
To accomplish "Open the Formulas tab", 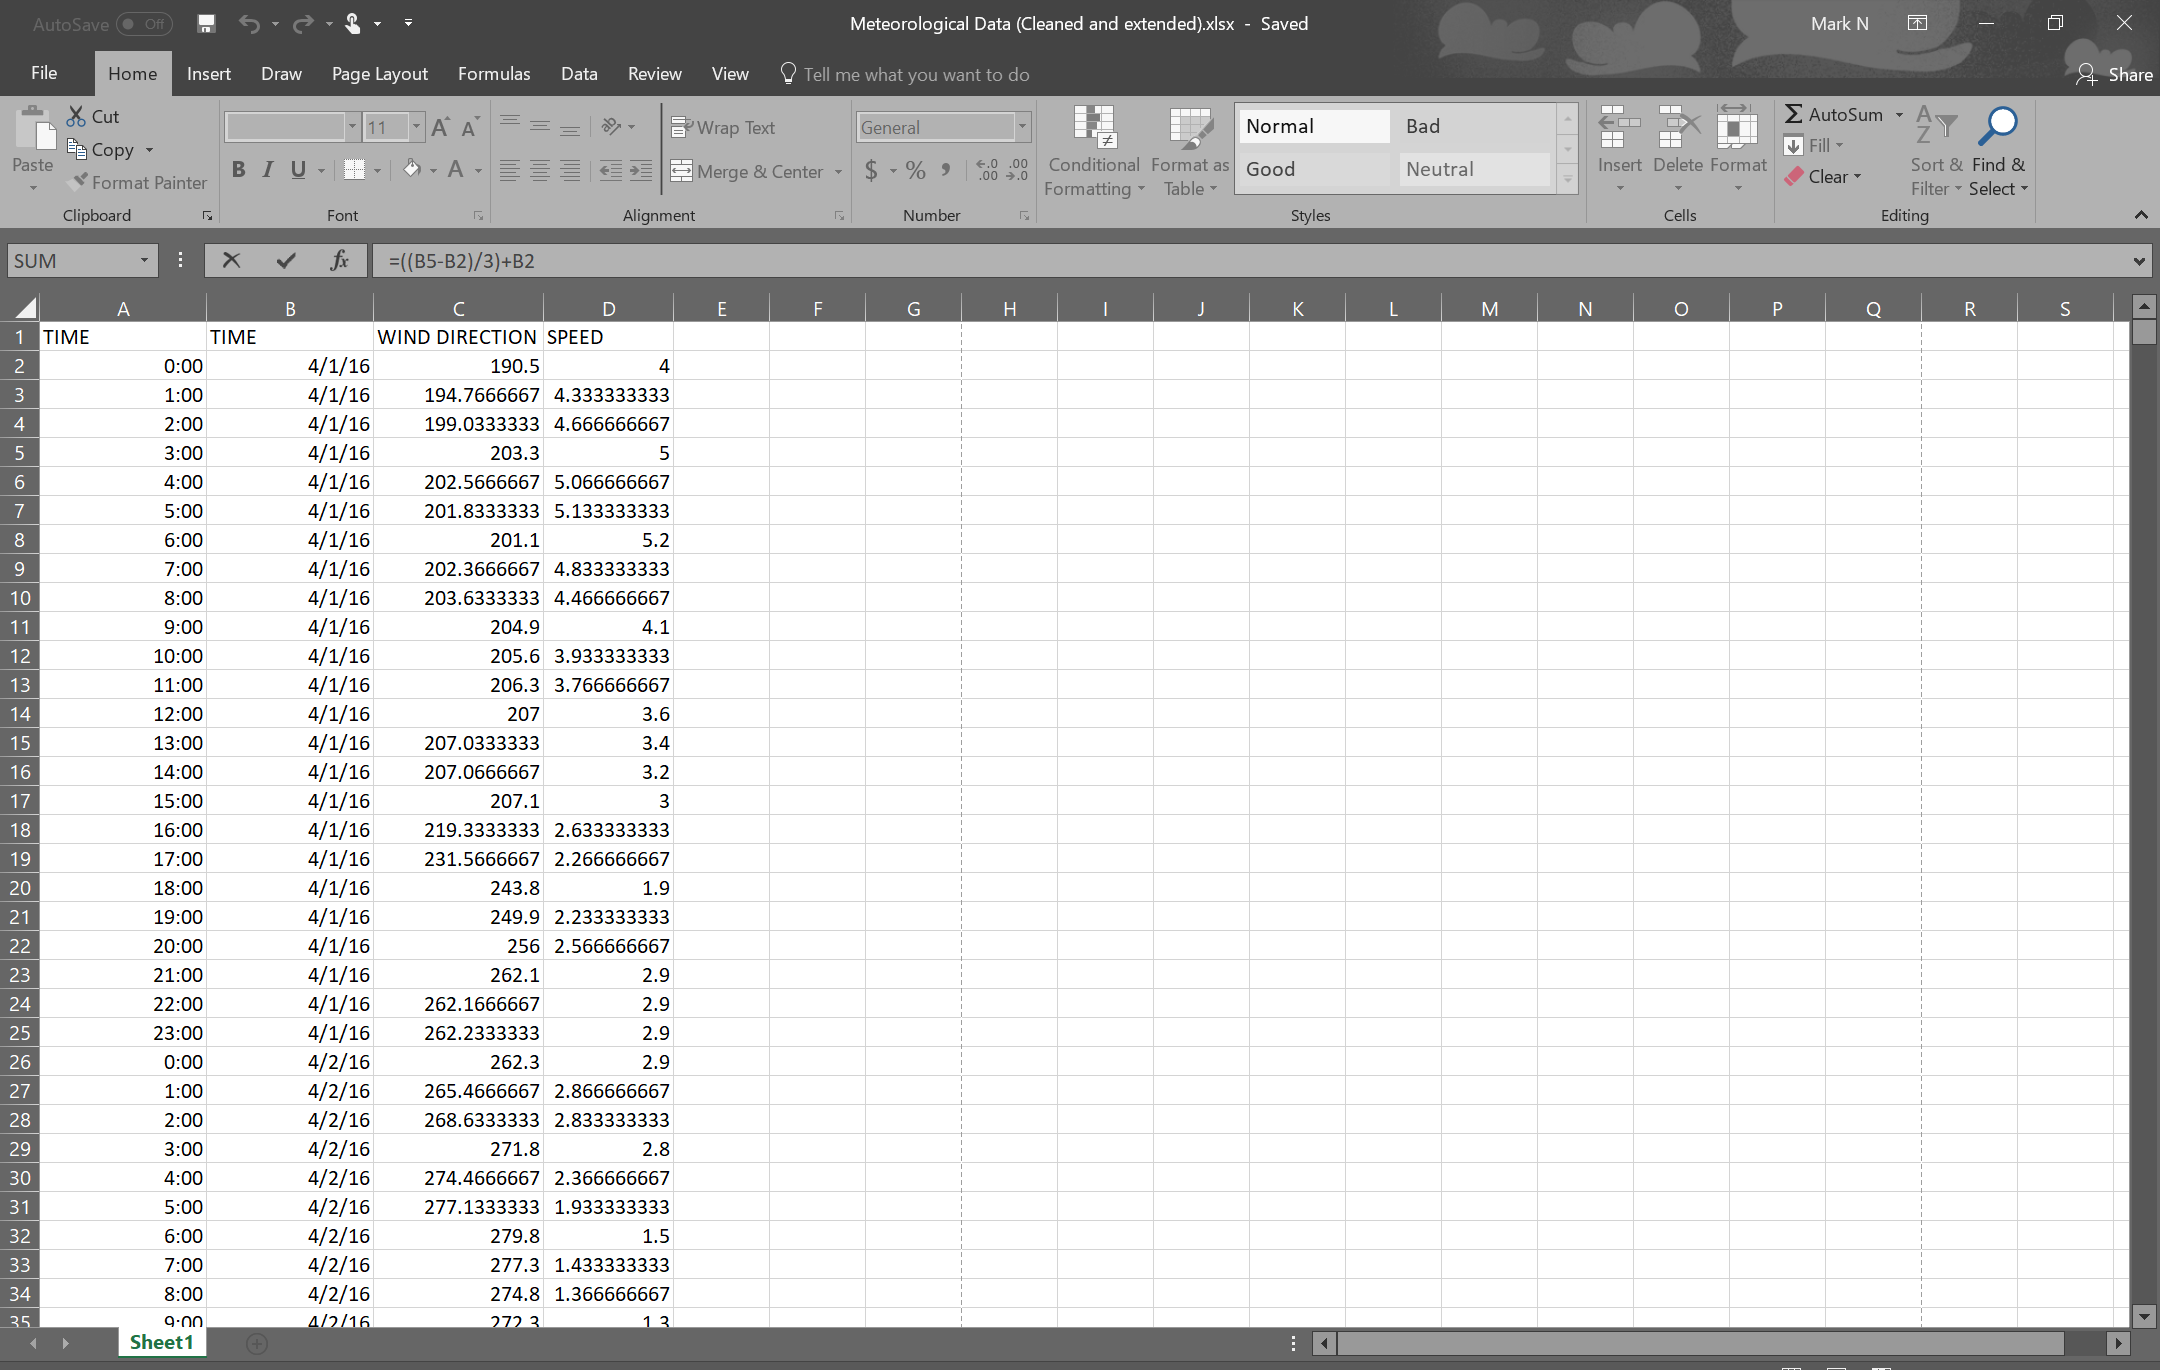I will coord(494,73).
